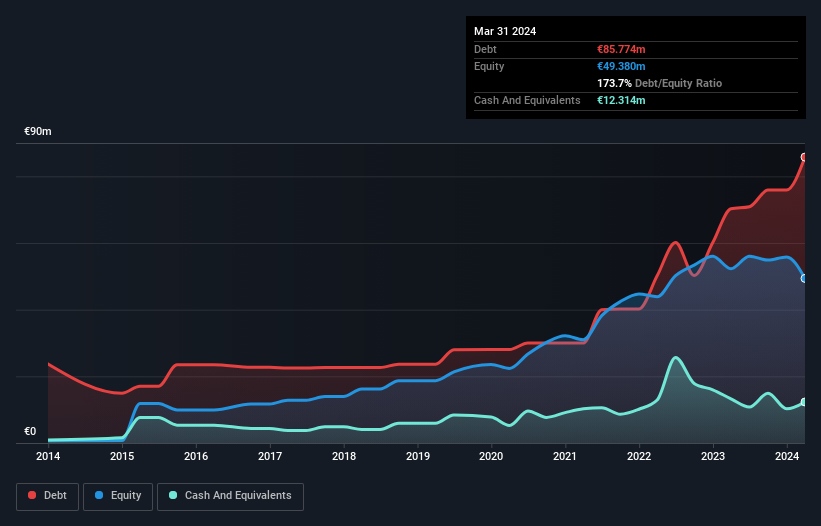Click the 2016 x-axis label

point(196,456)
